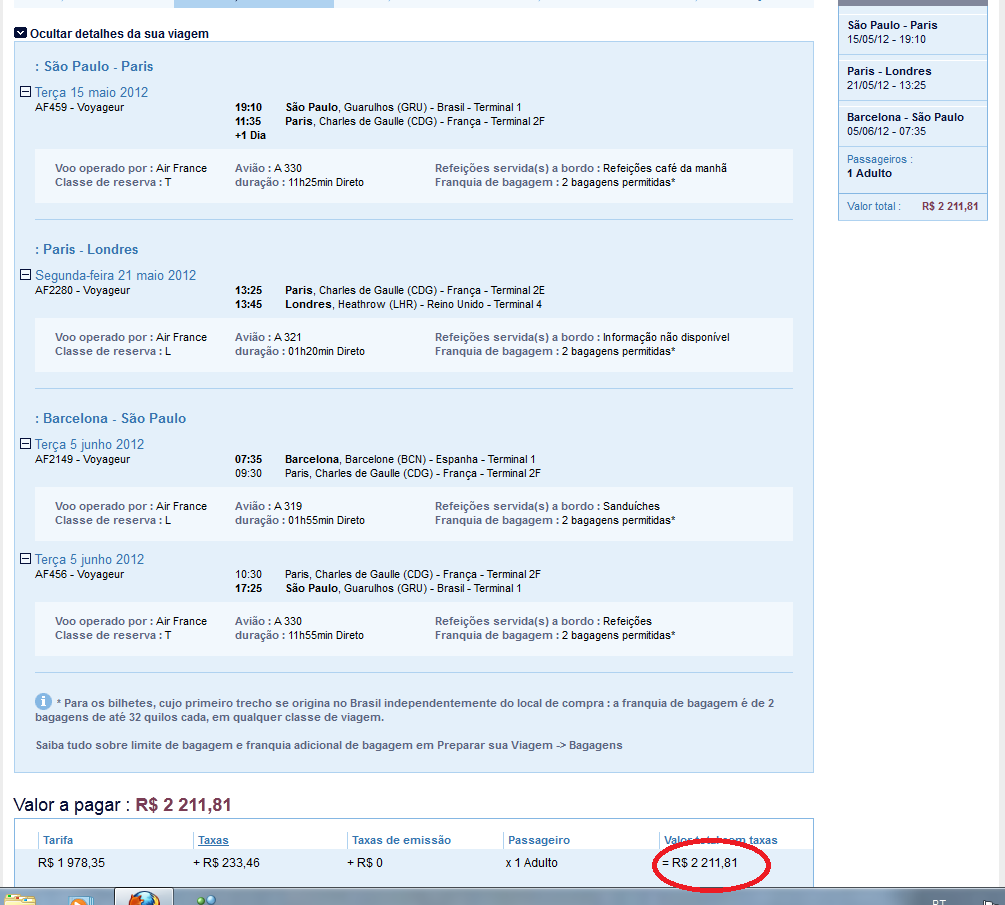Collapse the second Terça 5 junho flight (AF456)
The width and height of the screenshot is (1005, 905).
click(x=26, y=559)
